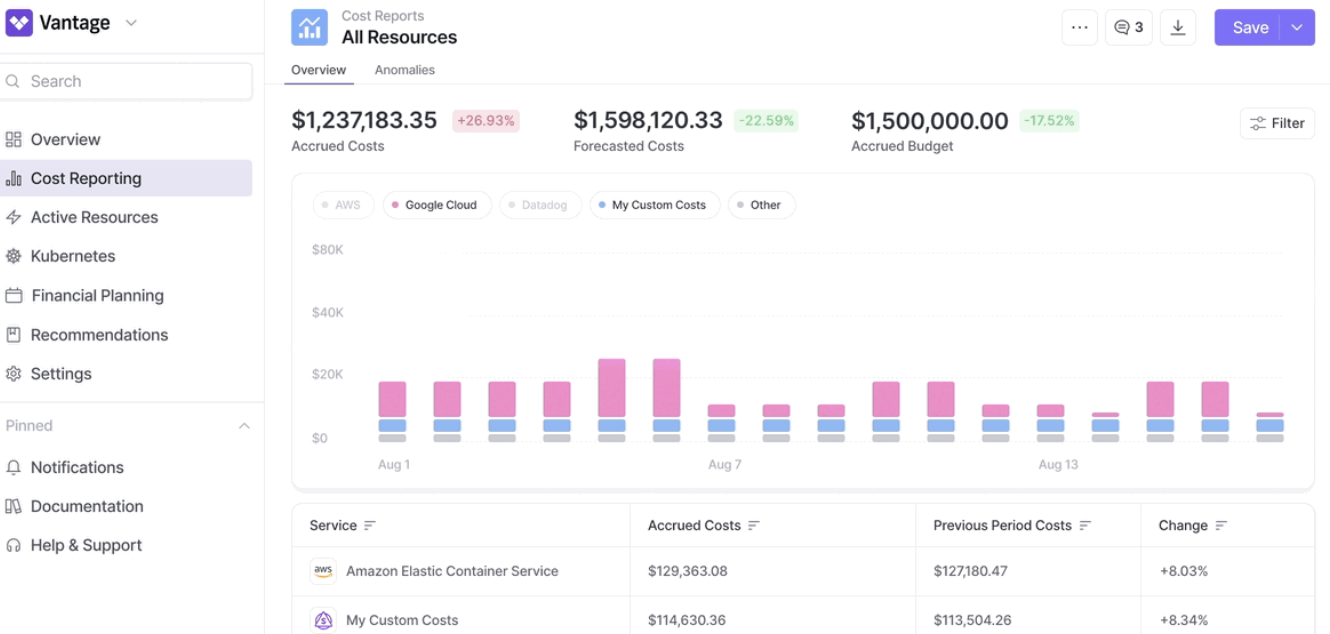The image size is (1330, 634).
Task: Click the Cost Reports chart icon
Action: point(310,27)
